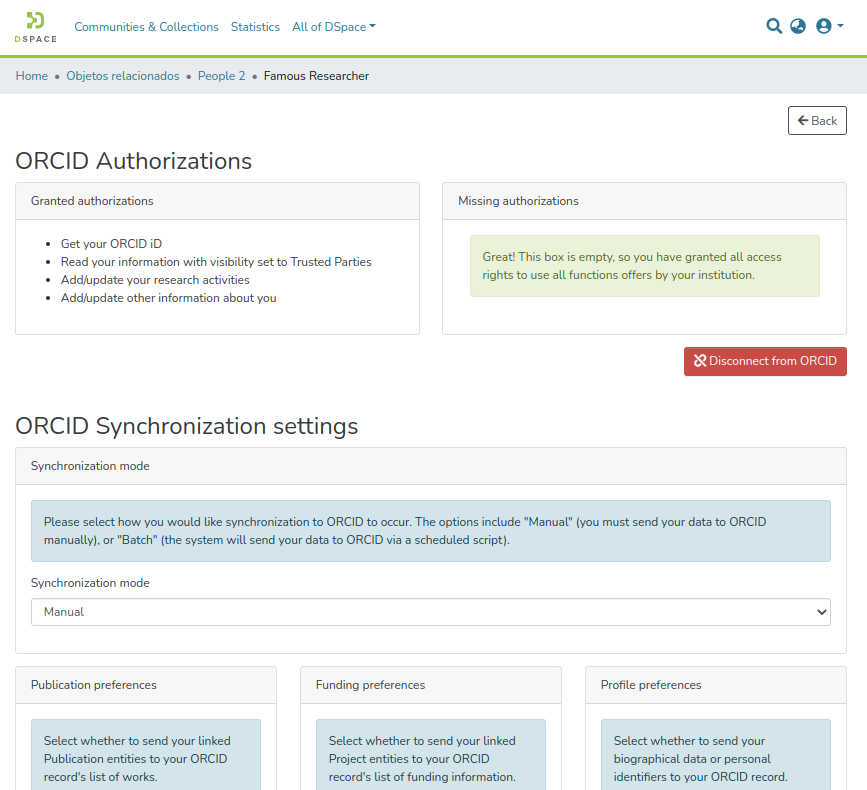867x790 pixels.
Task: Go to the Statistics page
Action: [255, 27]
